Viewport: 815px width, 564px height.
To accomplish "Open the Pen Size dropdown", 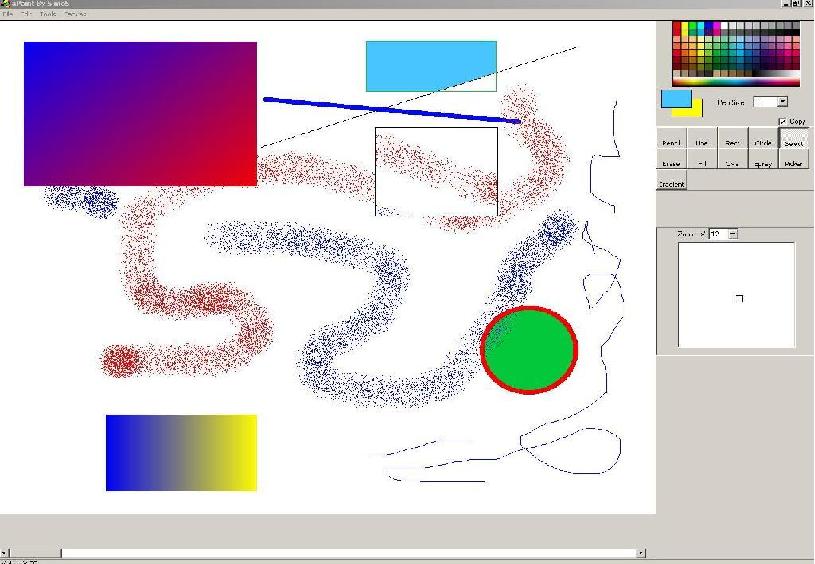I will [782, 102].
